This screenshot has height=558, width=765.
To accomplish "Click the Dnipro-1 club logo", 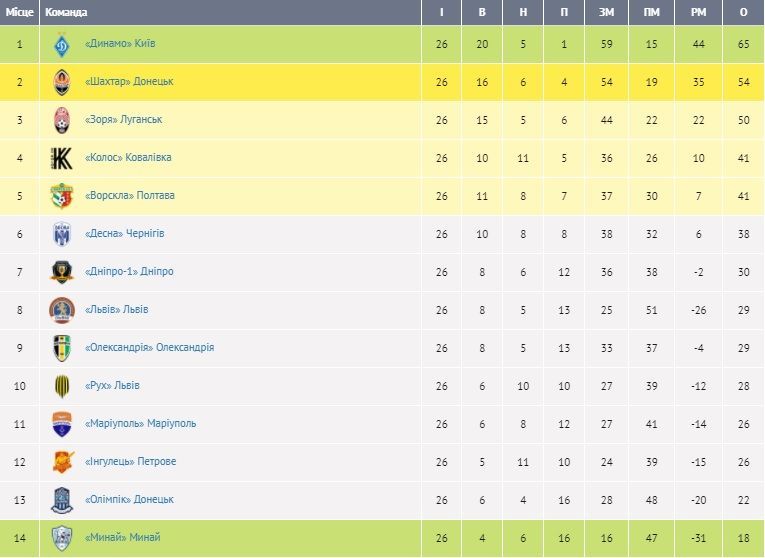I will [x=62, y=272].
